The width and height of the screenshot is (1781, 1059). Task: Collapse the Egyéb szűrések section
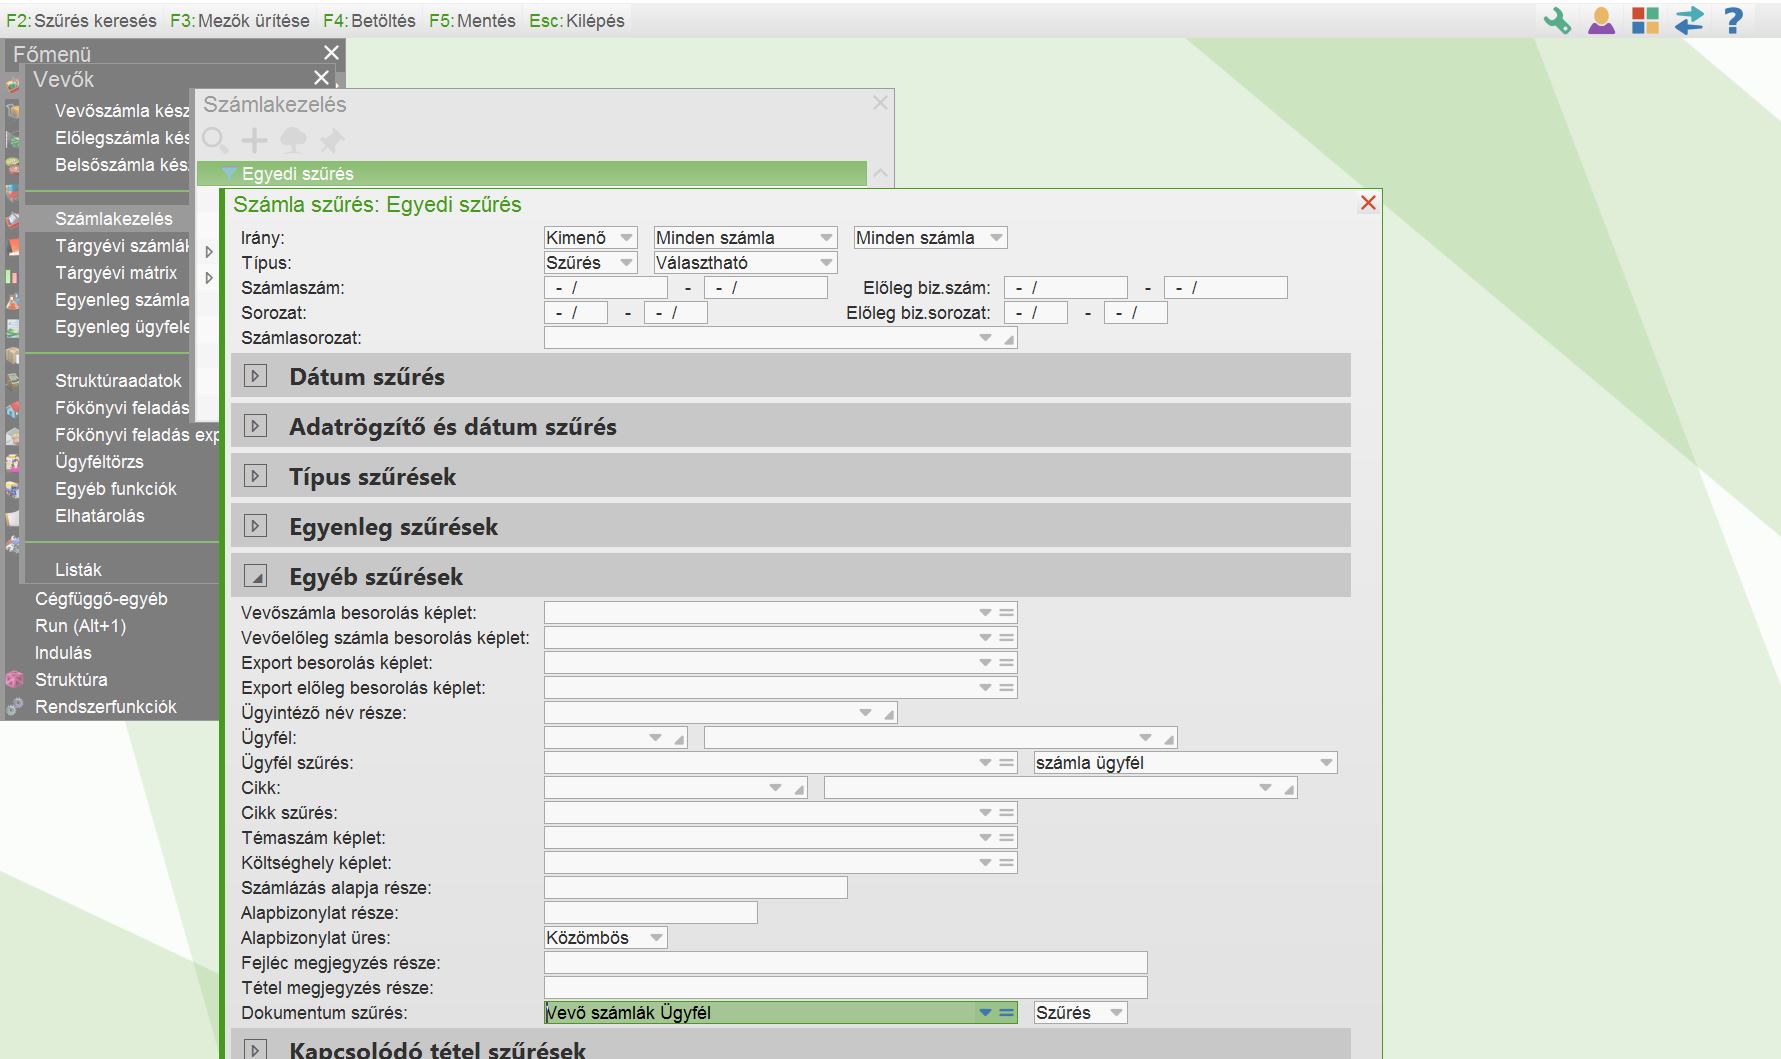pyautogui.click(x=256, y=576)
